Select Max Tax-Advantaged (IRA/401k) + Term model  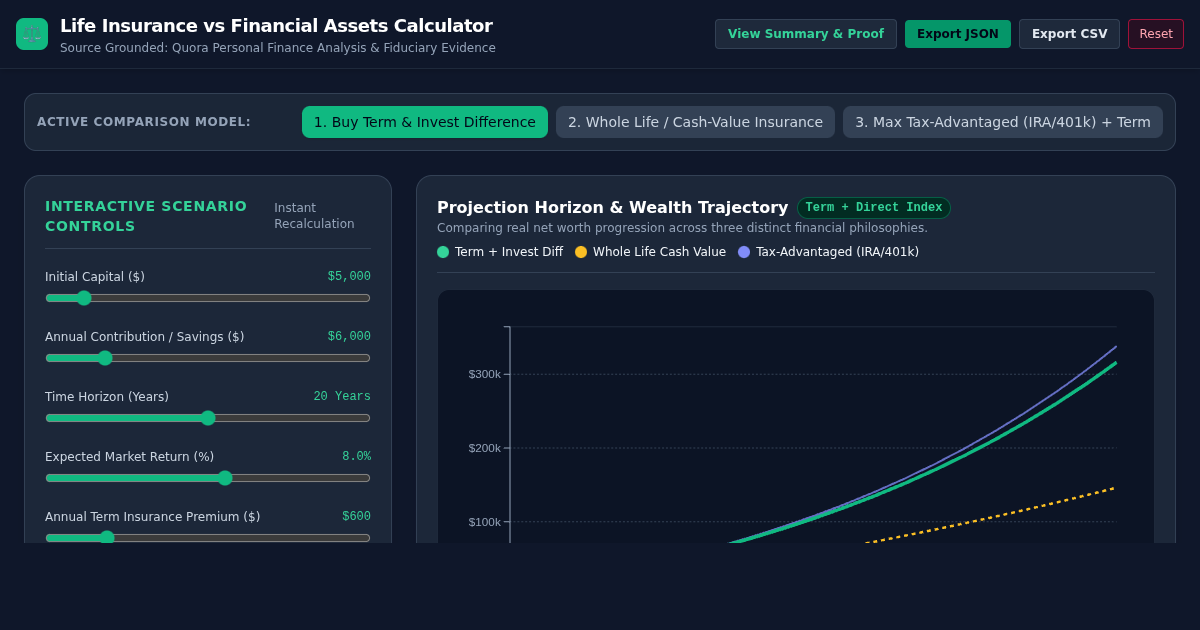click(1003, 122)
